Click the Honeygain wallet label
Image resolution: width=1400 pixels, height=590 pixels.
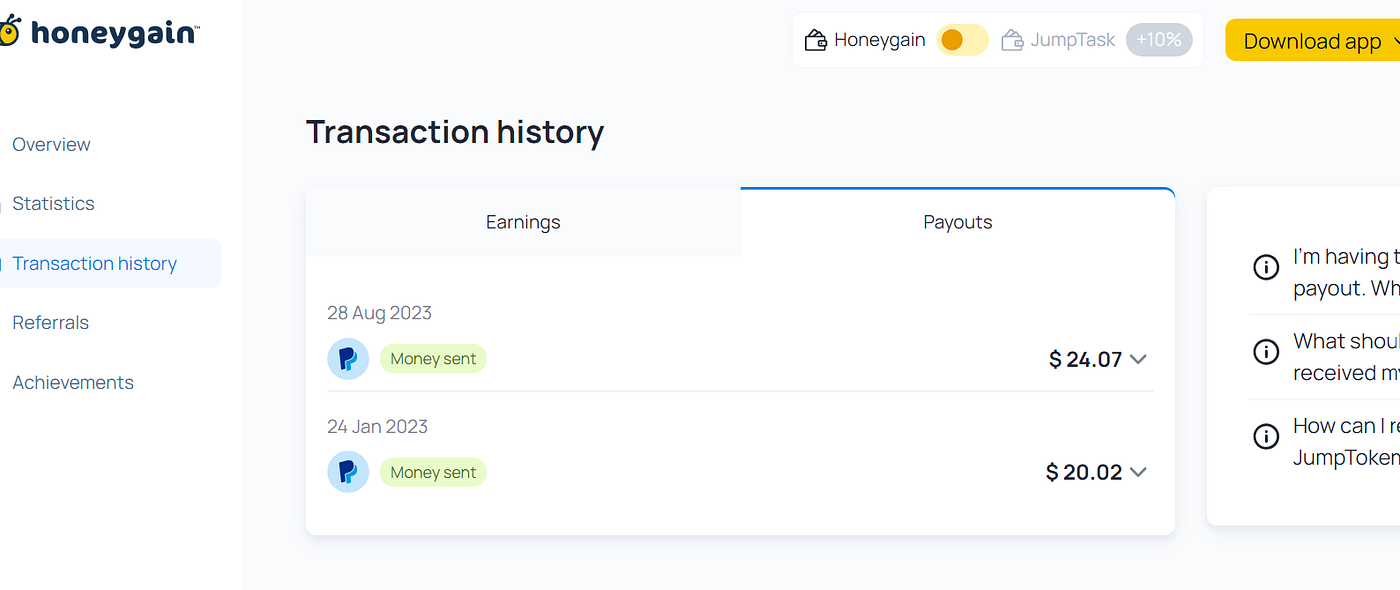(880, 41)
